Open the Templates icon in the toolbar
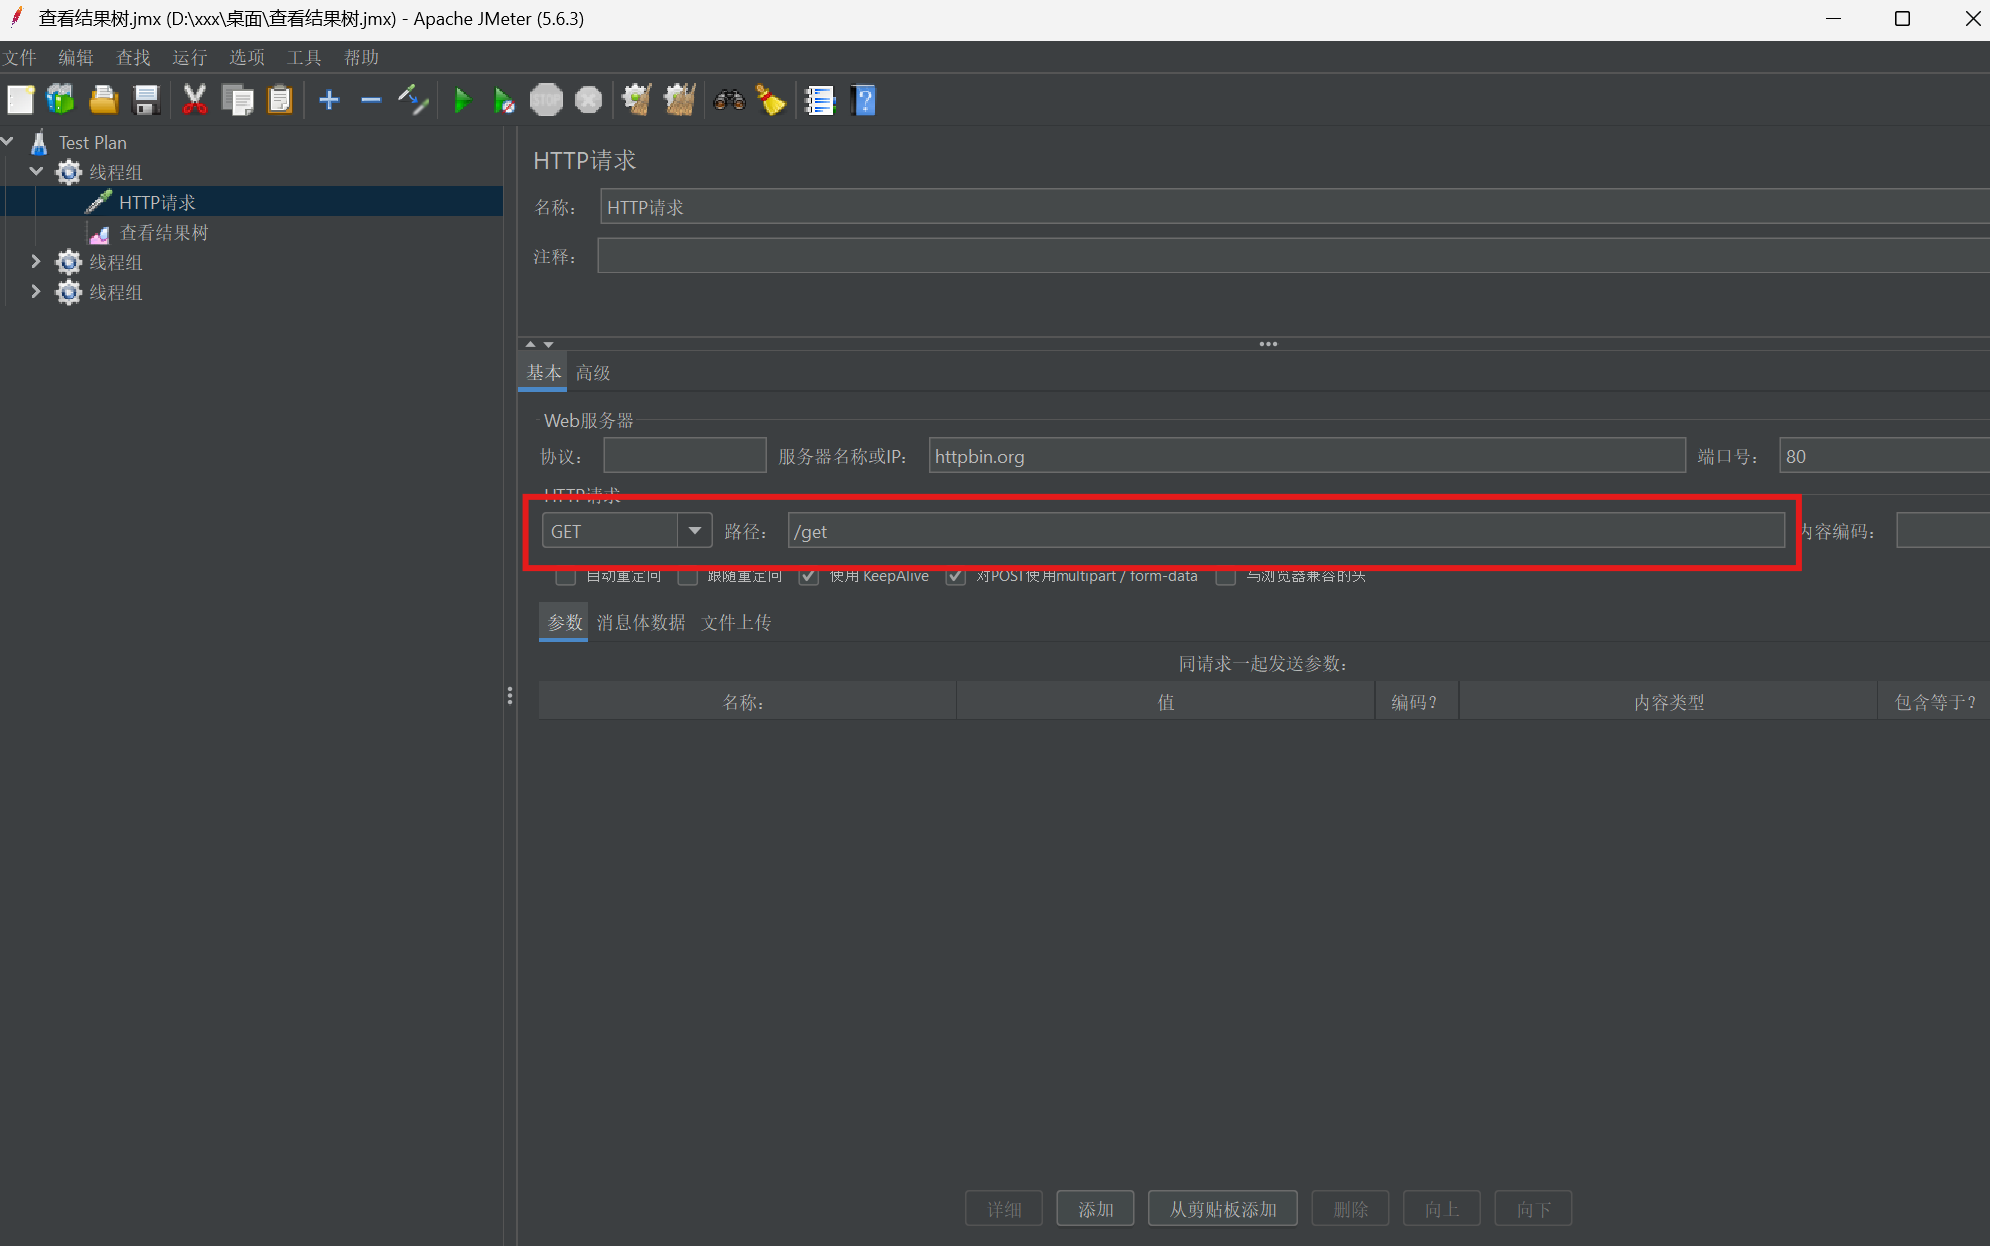 click(x=61, y=100)
